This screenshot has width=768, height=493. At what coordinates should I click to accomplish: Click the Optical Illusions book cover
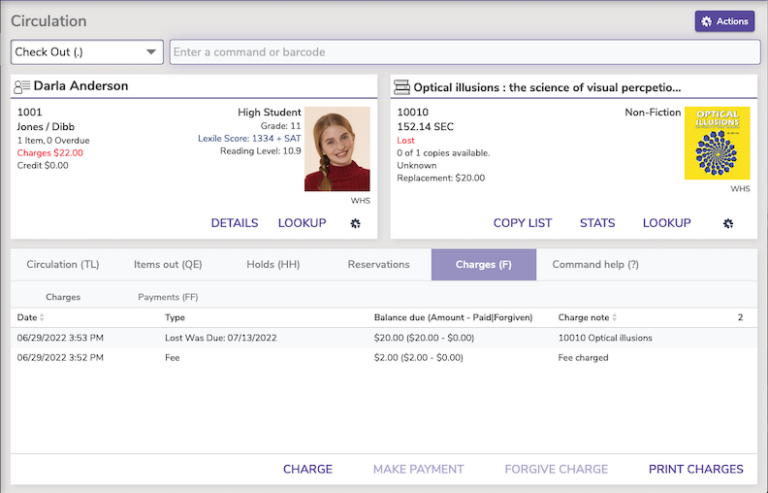(x=717, y=143)
